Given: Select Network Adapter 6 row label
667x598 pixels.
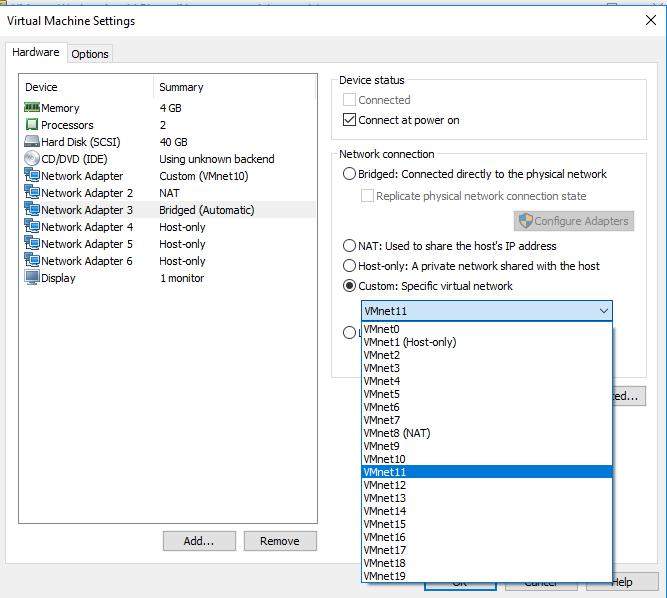Looking at the screenshot, I should 87,261.
